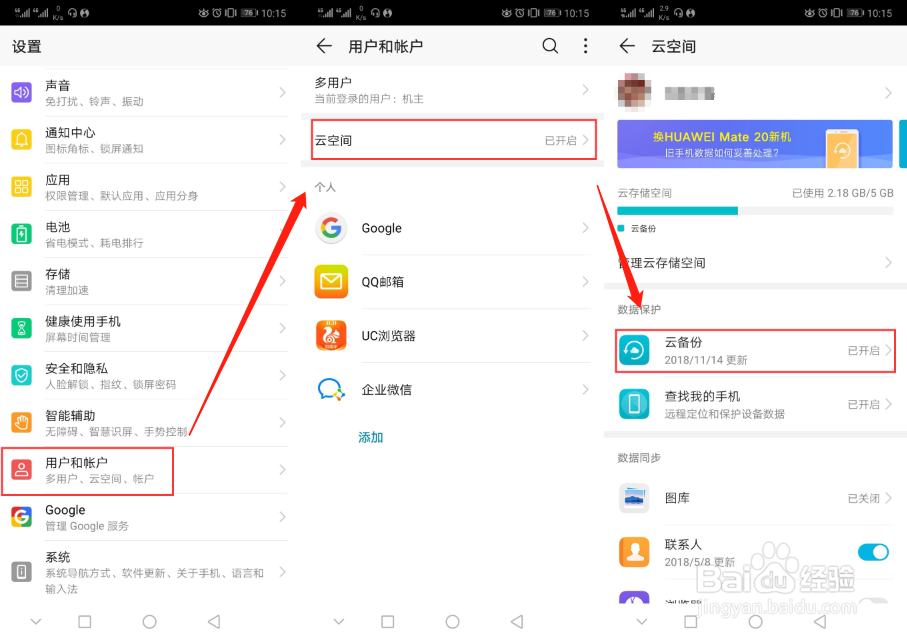This screenshot has height=639, width=907.
Task: Open 云备份 2018/11/14 更新 entry
Action: tap(755, 350)
